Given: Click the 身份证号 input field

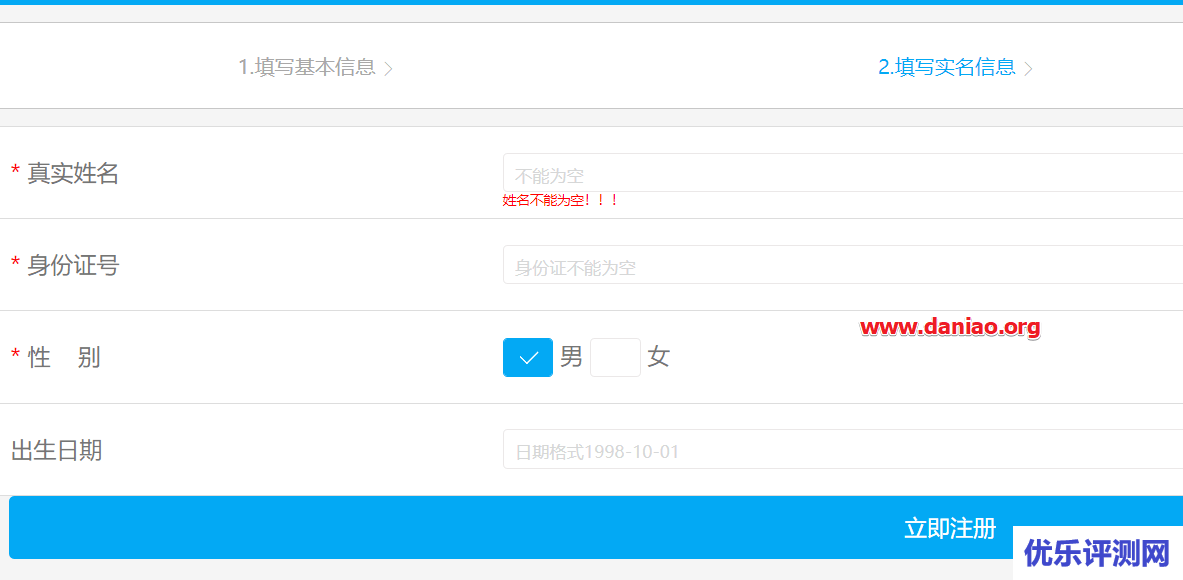Looking at the screenshot, I should 843,265.
